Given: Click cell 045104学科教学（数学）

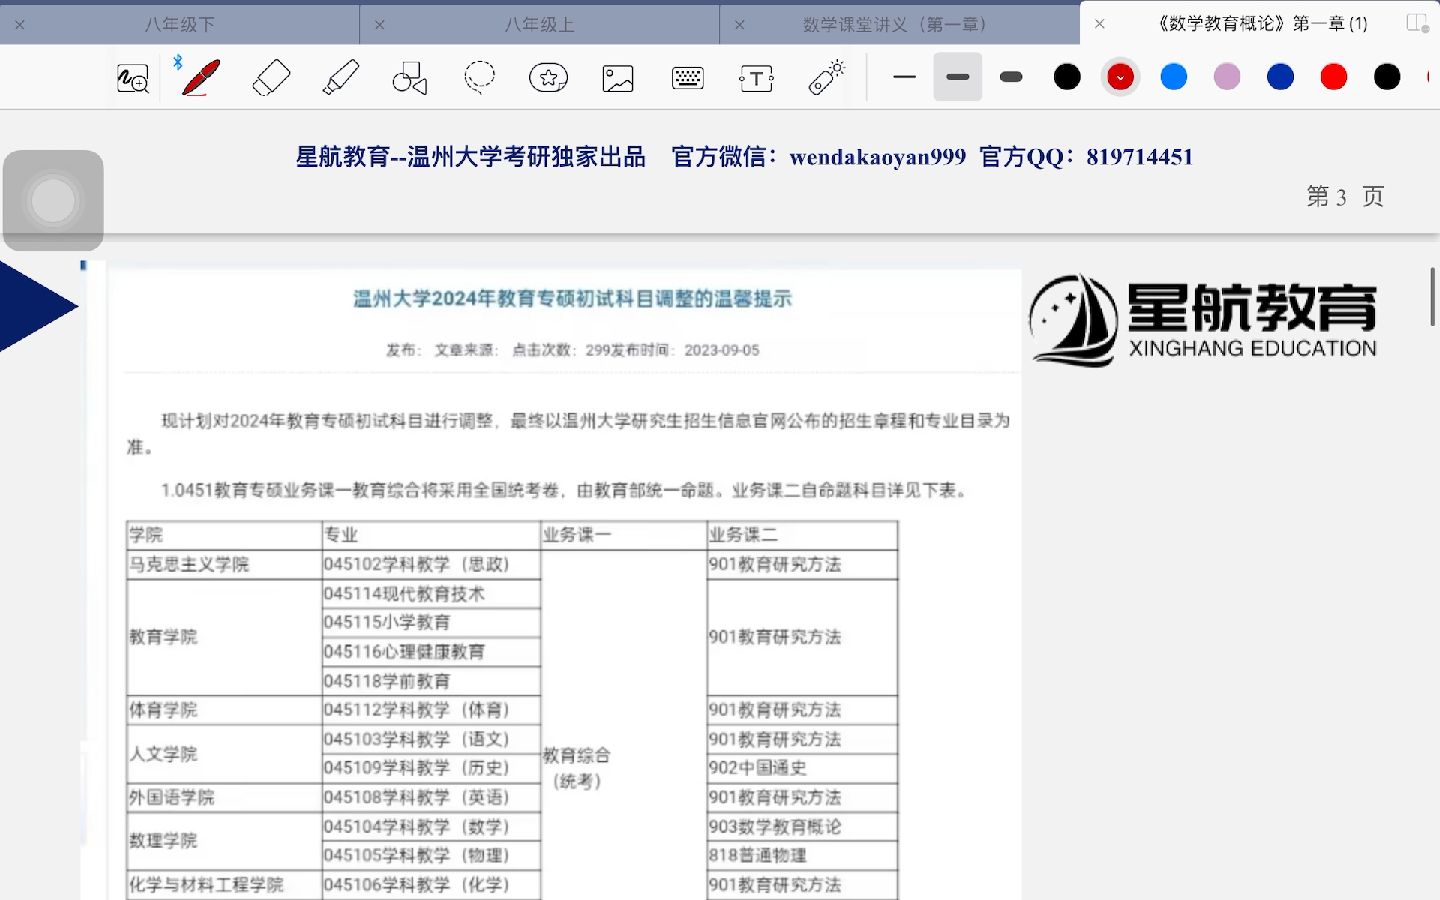Looking at the screenshot, I should 431,827.
